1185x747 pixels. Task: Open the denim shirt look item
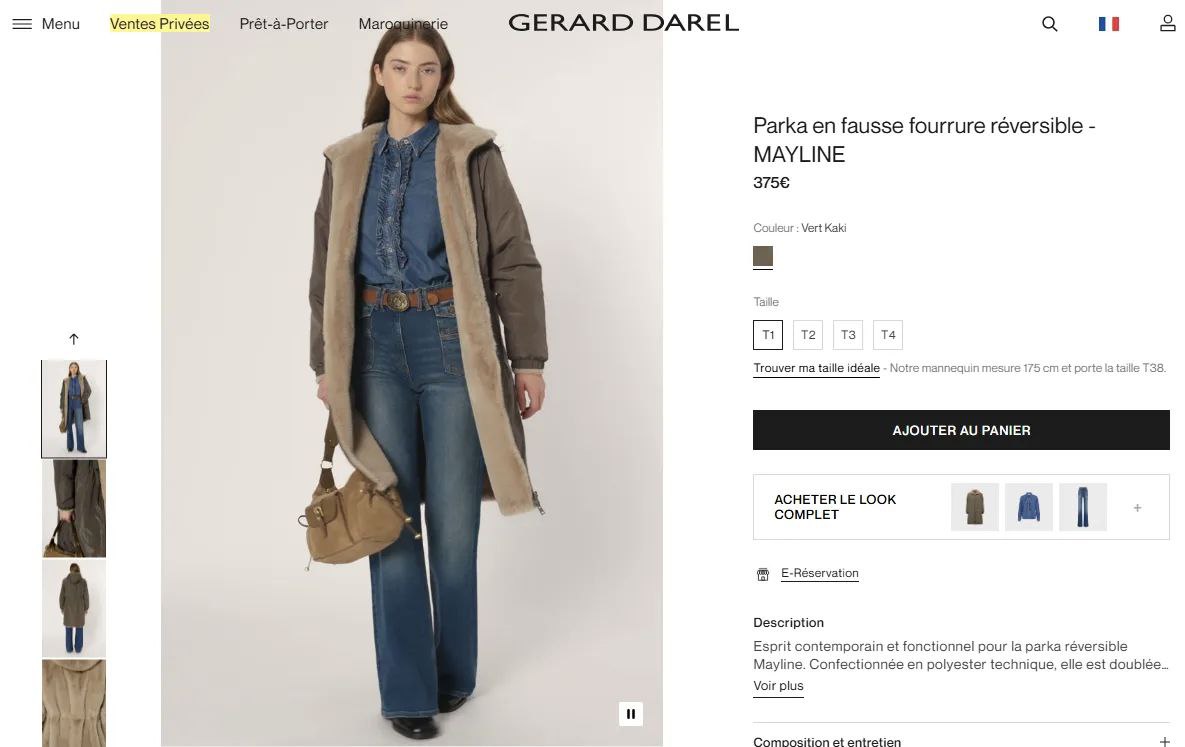tap(1029, 507)
